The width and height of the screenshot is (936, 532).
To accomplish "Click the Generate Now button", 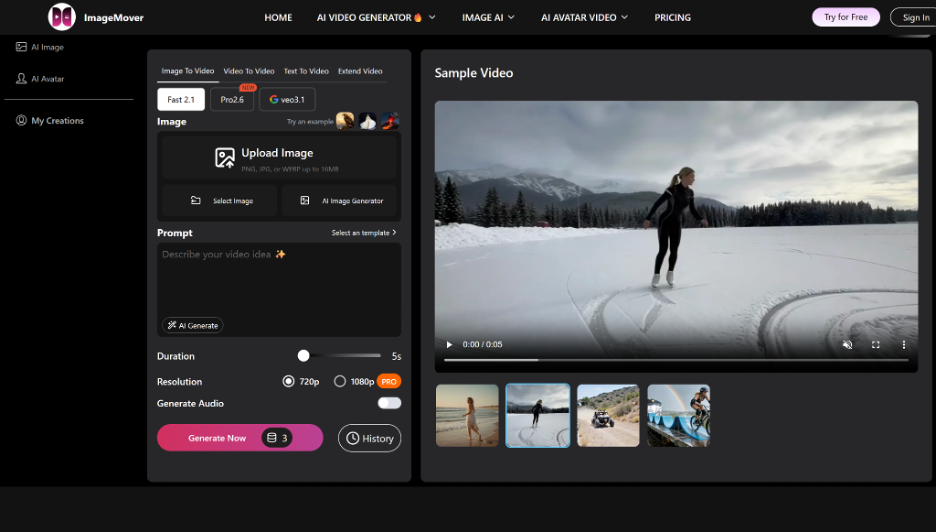I will pyautogui.click(x=240, y=438).
